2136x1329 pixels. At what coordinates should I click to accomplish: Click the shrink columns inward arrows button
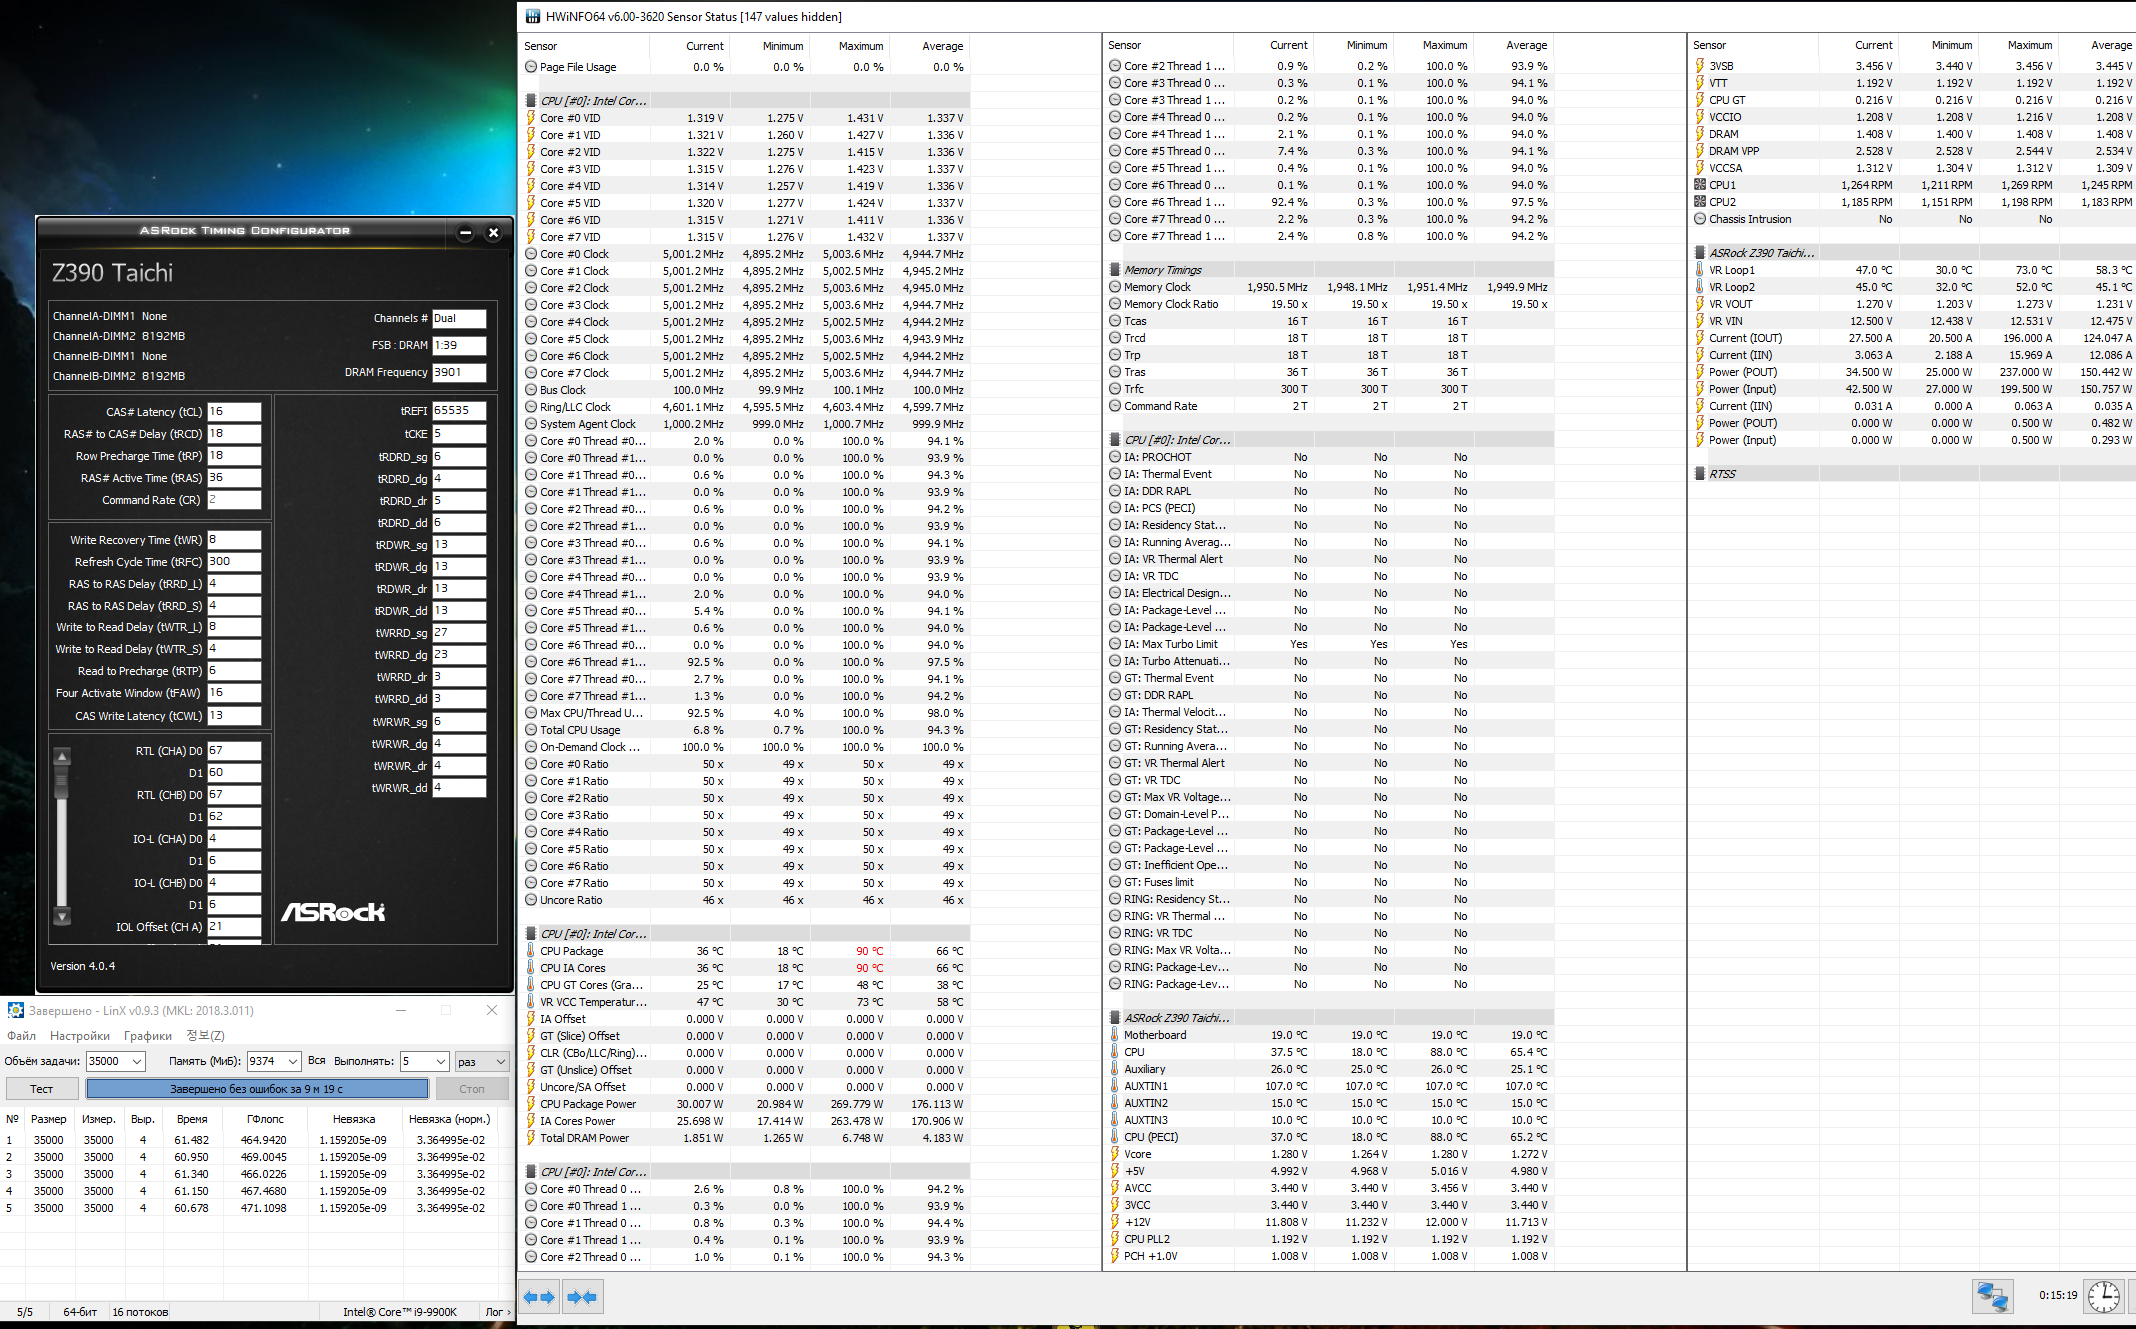(582, 1297)
